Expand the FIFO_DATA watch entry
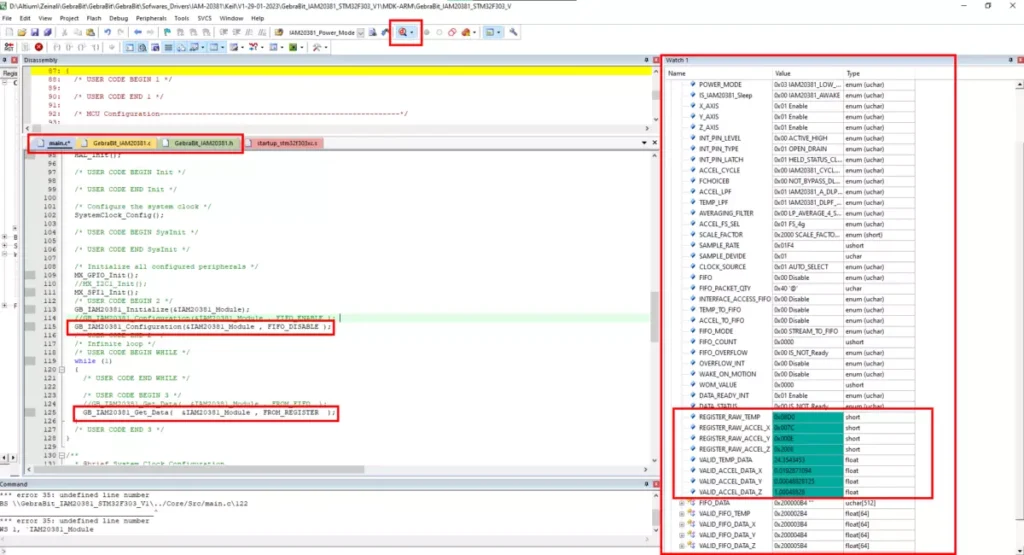The height and width of the screenshot is (555, 1024). click(x=682, y=503)
